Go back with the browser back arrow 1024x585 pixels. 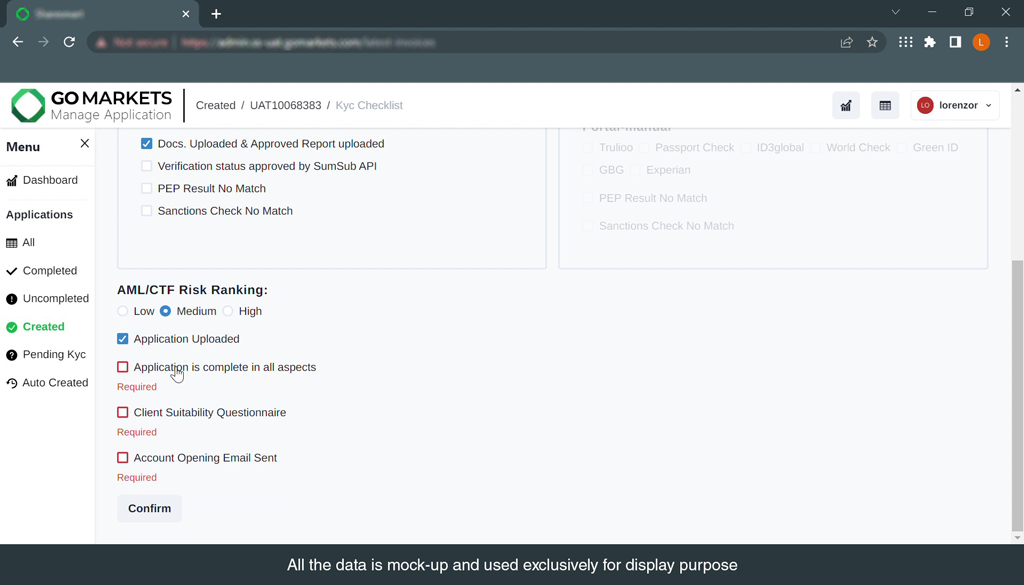[18, 42]
